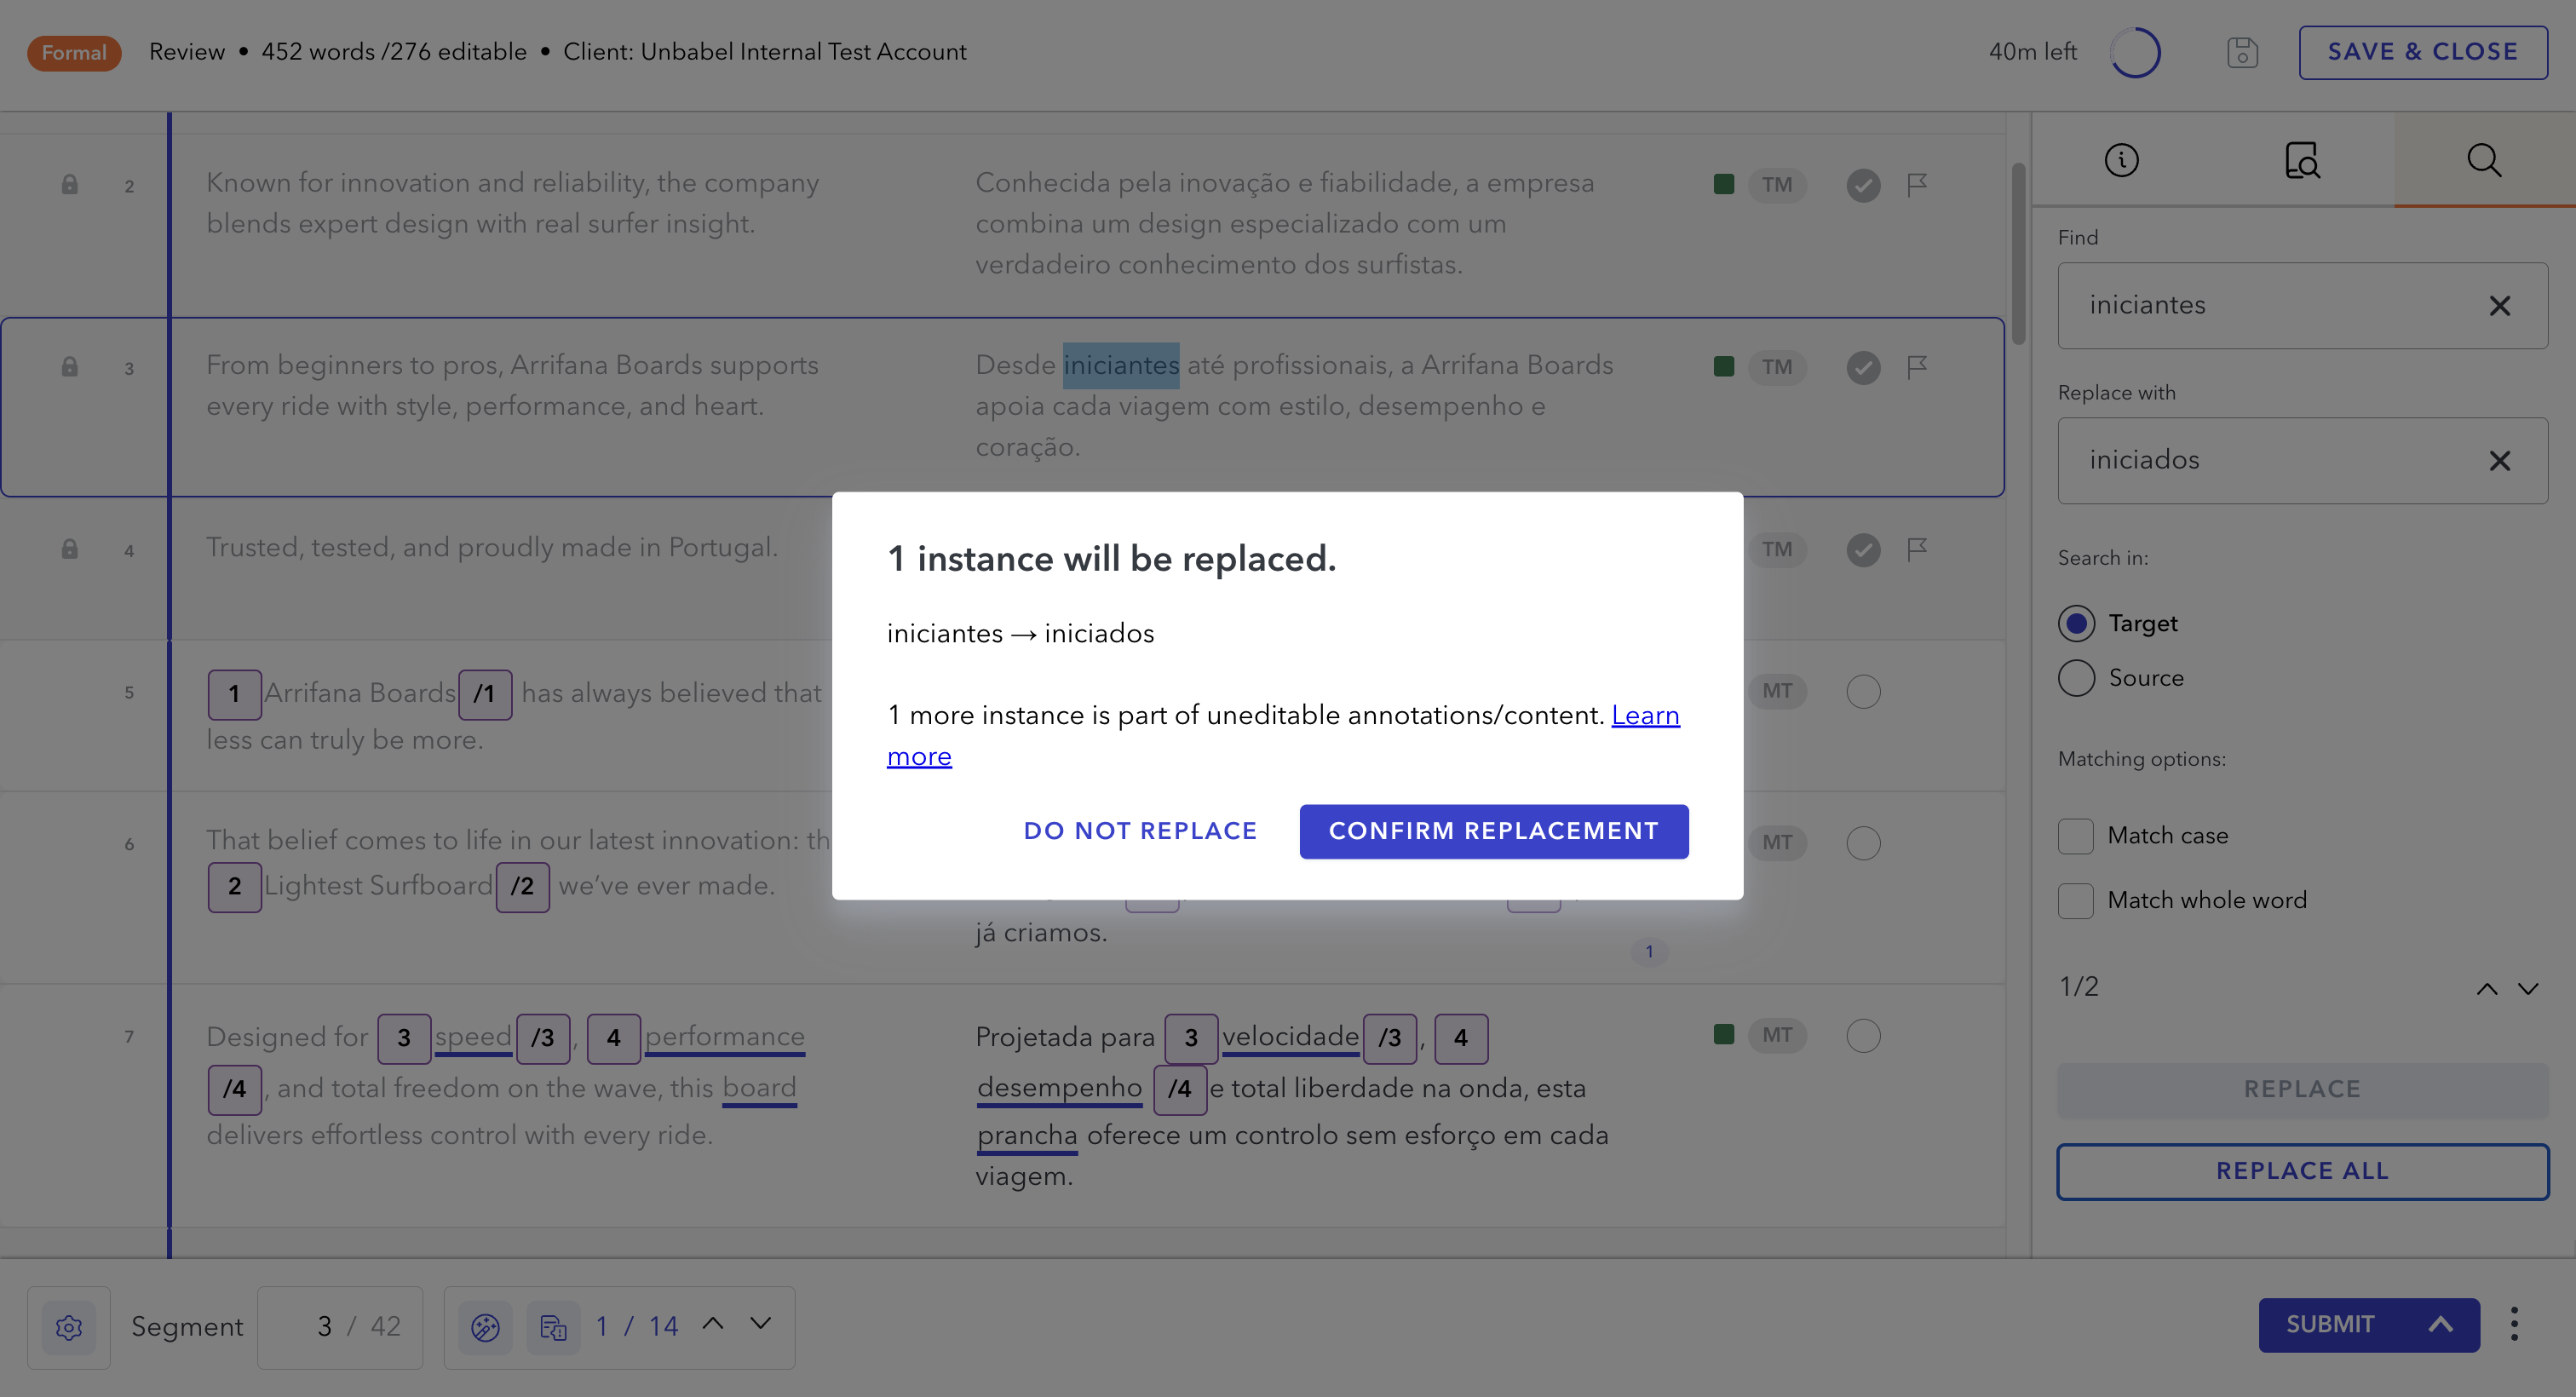Click the Learn more link

[1645, 716]
